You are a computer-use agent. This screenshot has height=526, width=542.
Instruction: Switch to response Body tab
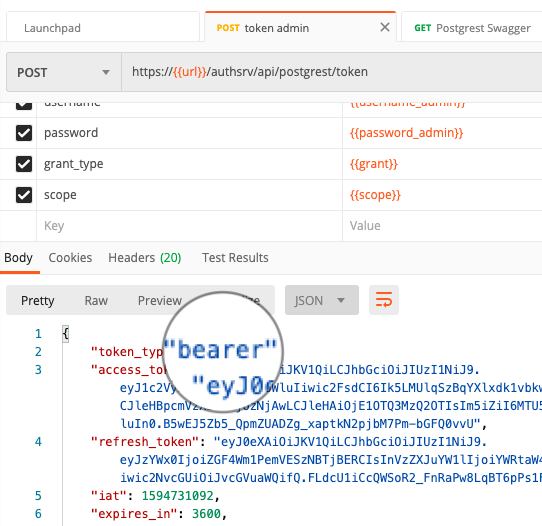[18, 258]
